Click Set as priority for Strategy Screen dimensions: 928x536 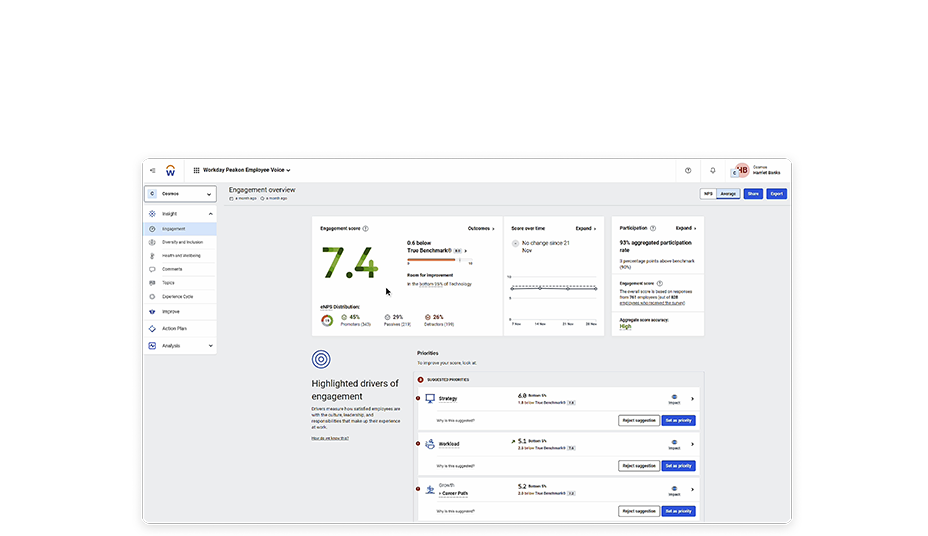point(678,420)
